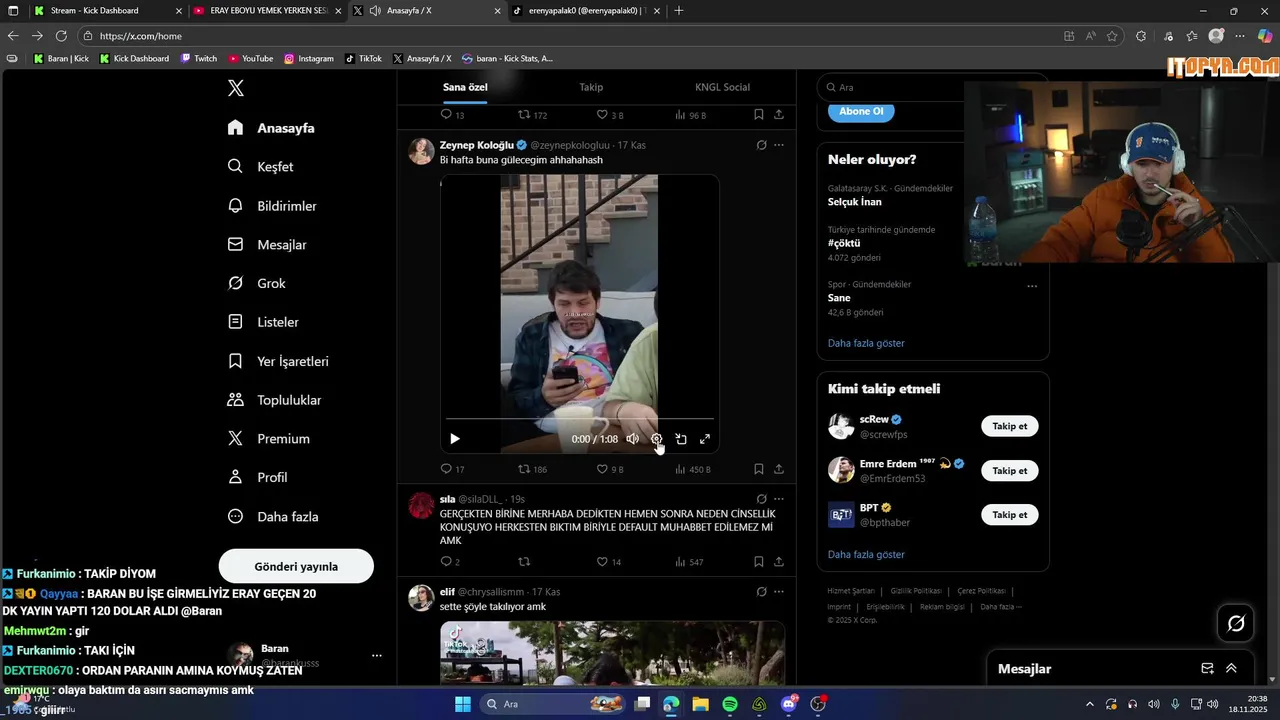Open Grok from the sidebar
Image resolution: width=1280 pixels, height=720 pixels.
[x=256, y=283]
